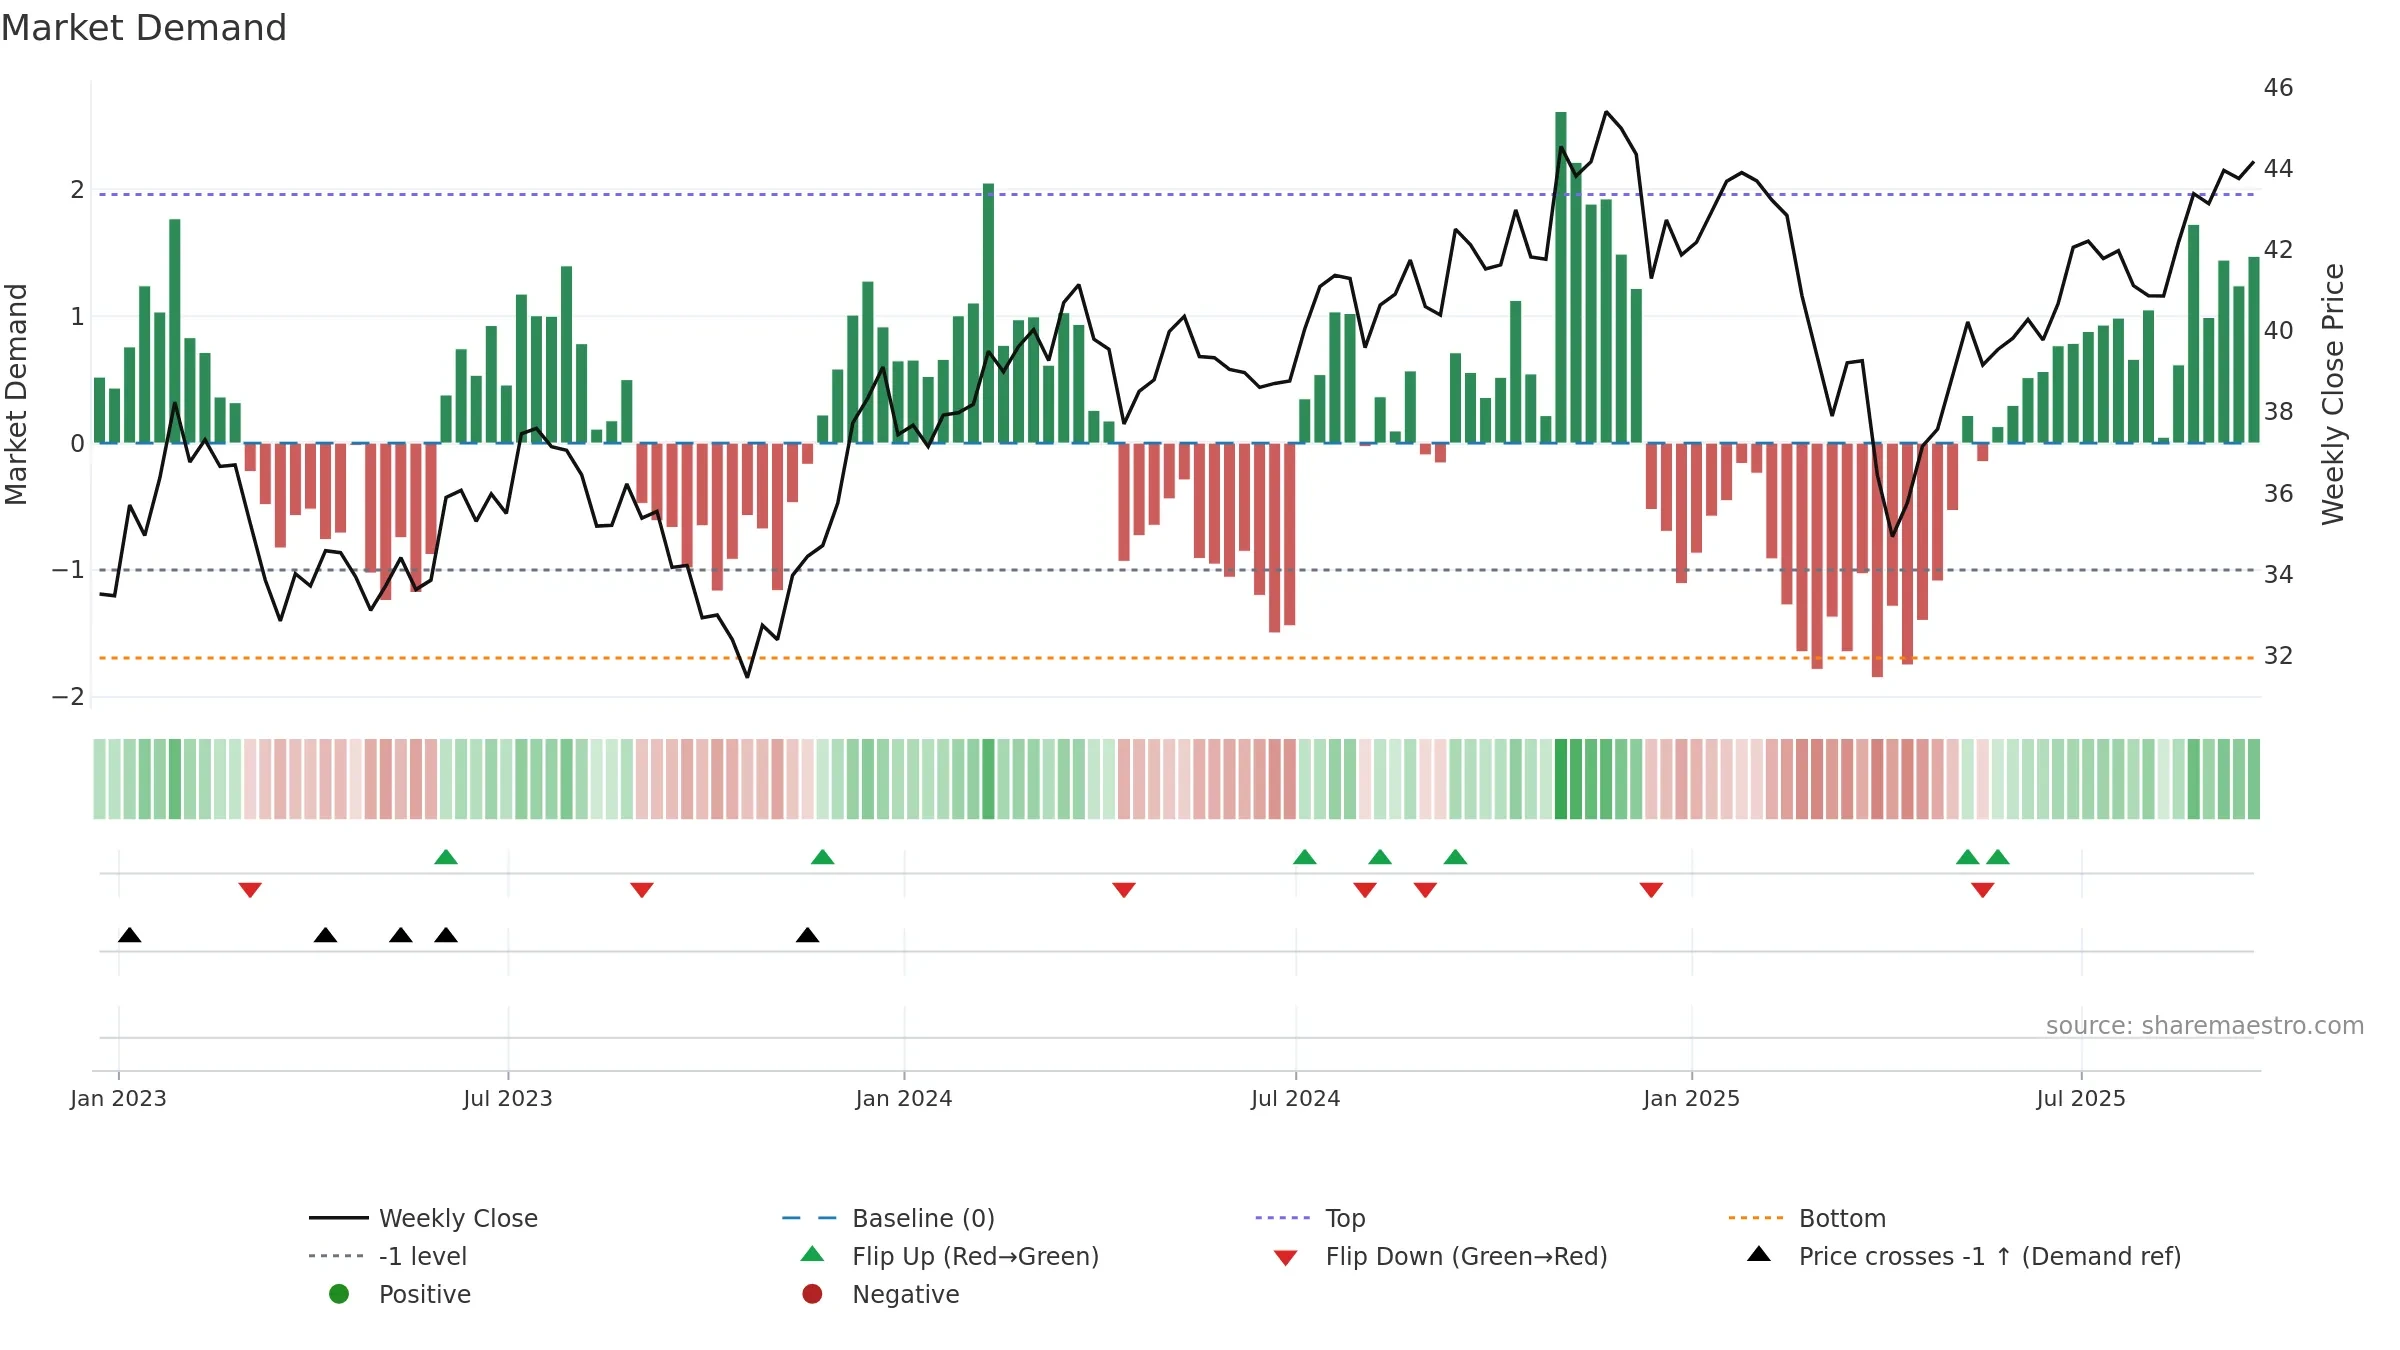Click the 32 price axis tick label
Screen dimensions: 2400x1350
tap(2278, 655)
